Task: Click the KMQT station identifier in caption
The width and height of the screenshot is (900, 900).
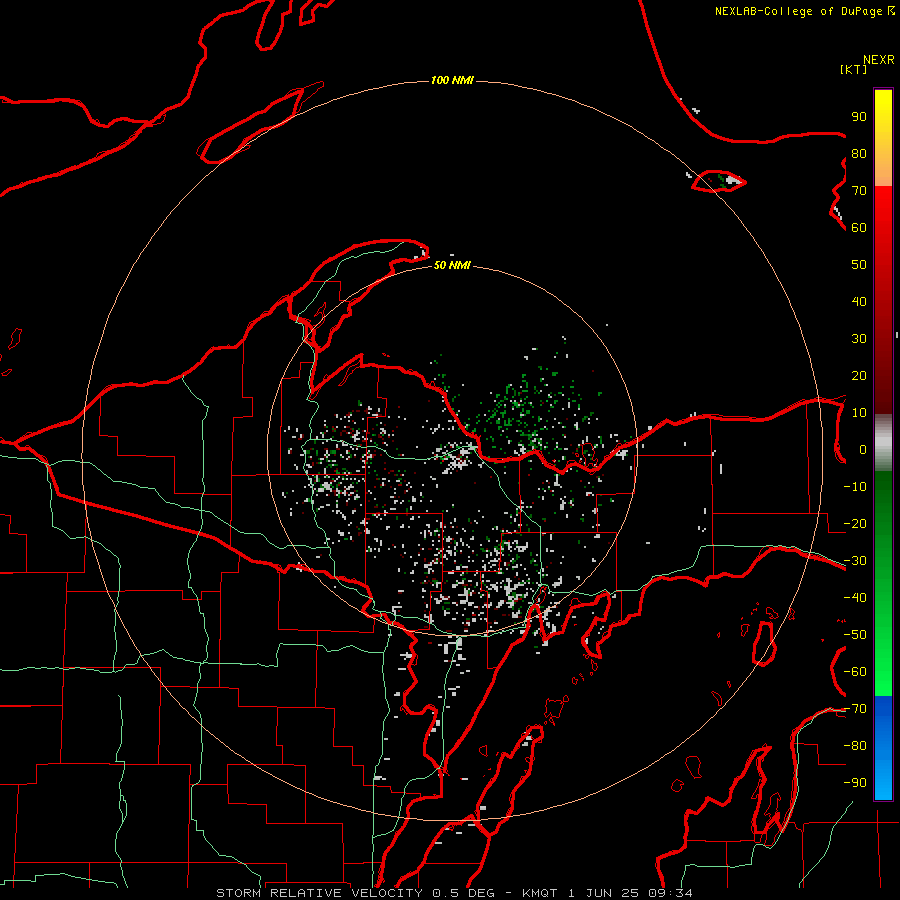Action: (542, 893)
